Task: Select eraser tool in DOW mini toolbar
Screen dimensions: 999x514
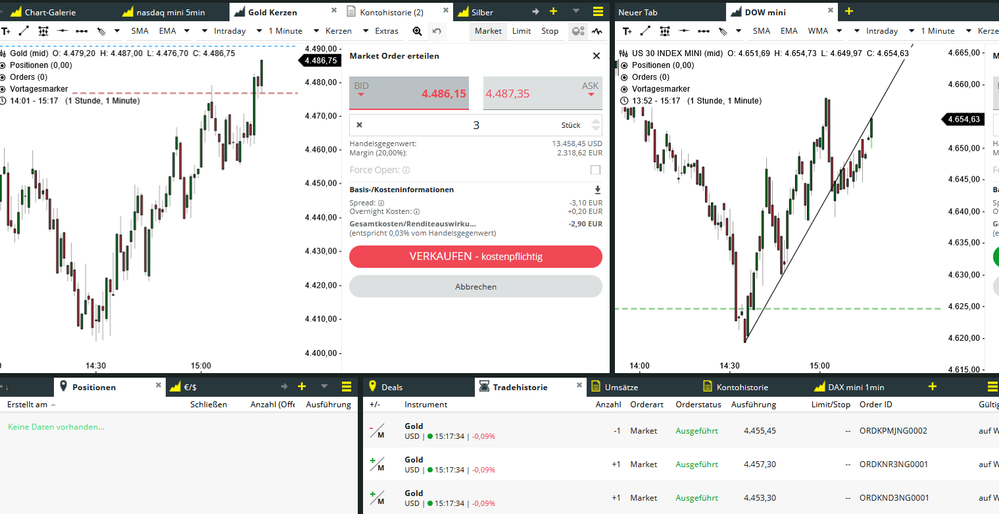Action: tap(722, 31)
